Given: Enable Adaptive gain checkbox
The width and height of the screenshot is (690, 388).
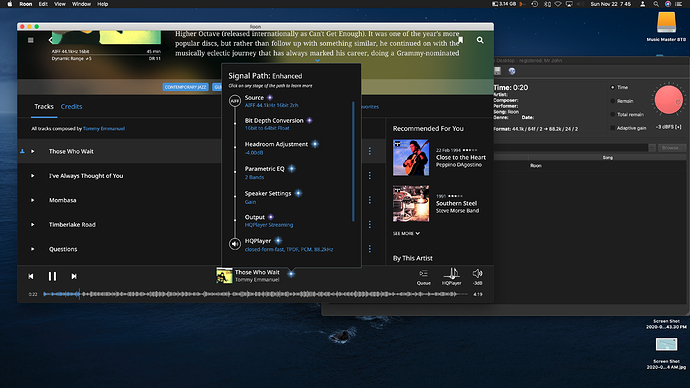Looking at the screenshot, I should pos(613,128).
